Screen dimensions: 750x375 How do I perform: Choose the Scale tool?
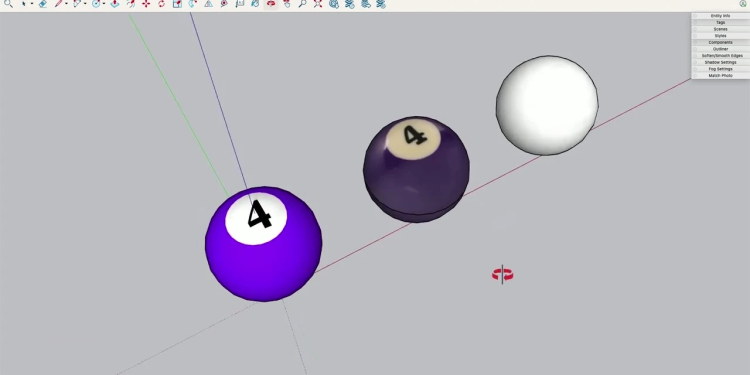point(177,4)
